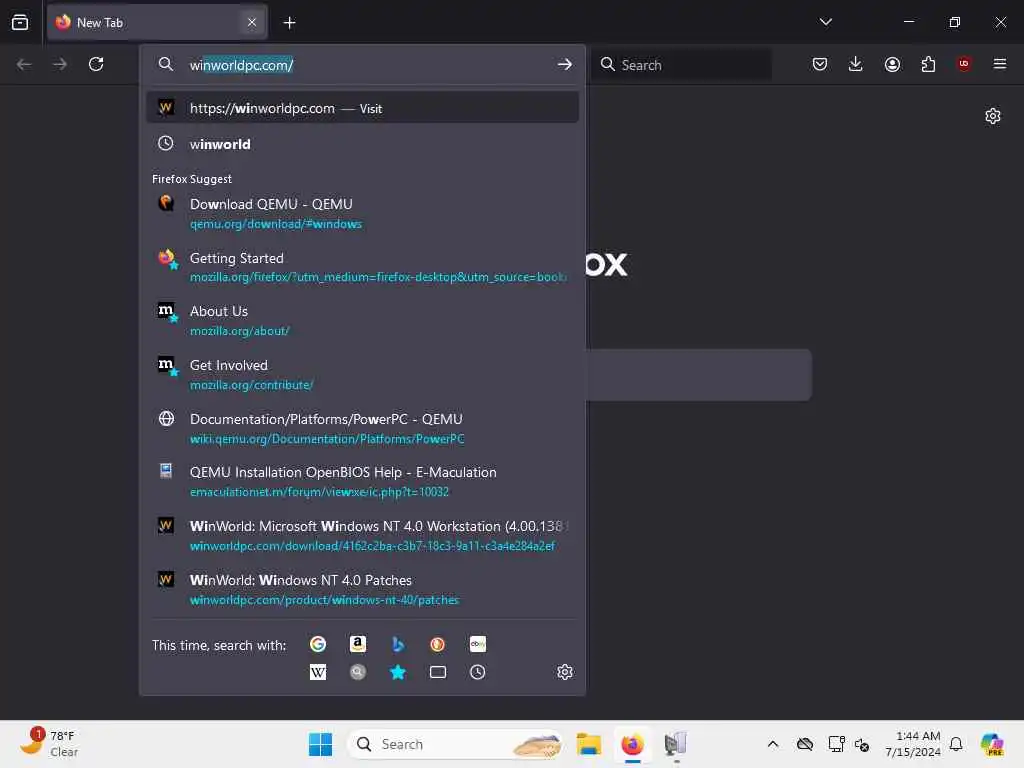
Task: Search this time with Bing
Action: [398, 645]
